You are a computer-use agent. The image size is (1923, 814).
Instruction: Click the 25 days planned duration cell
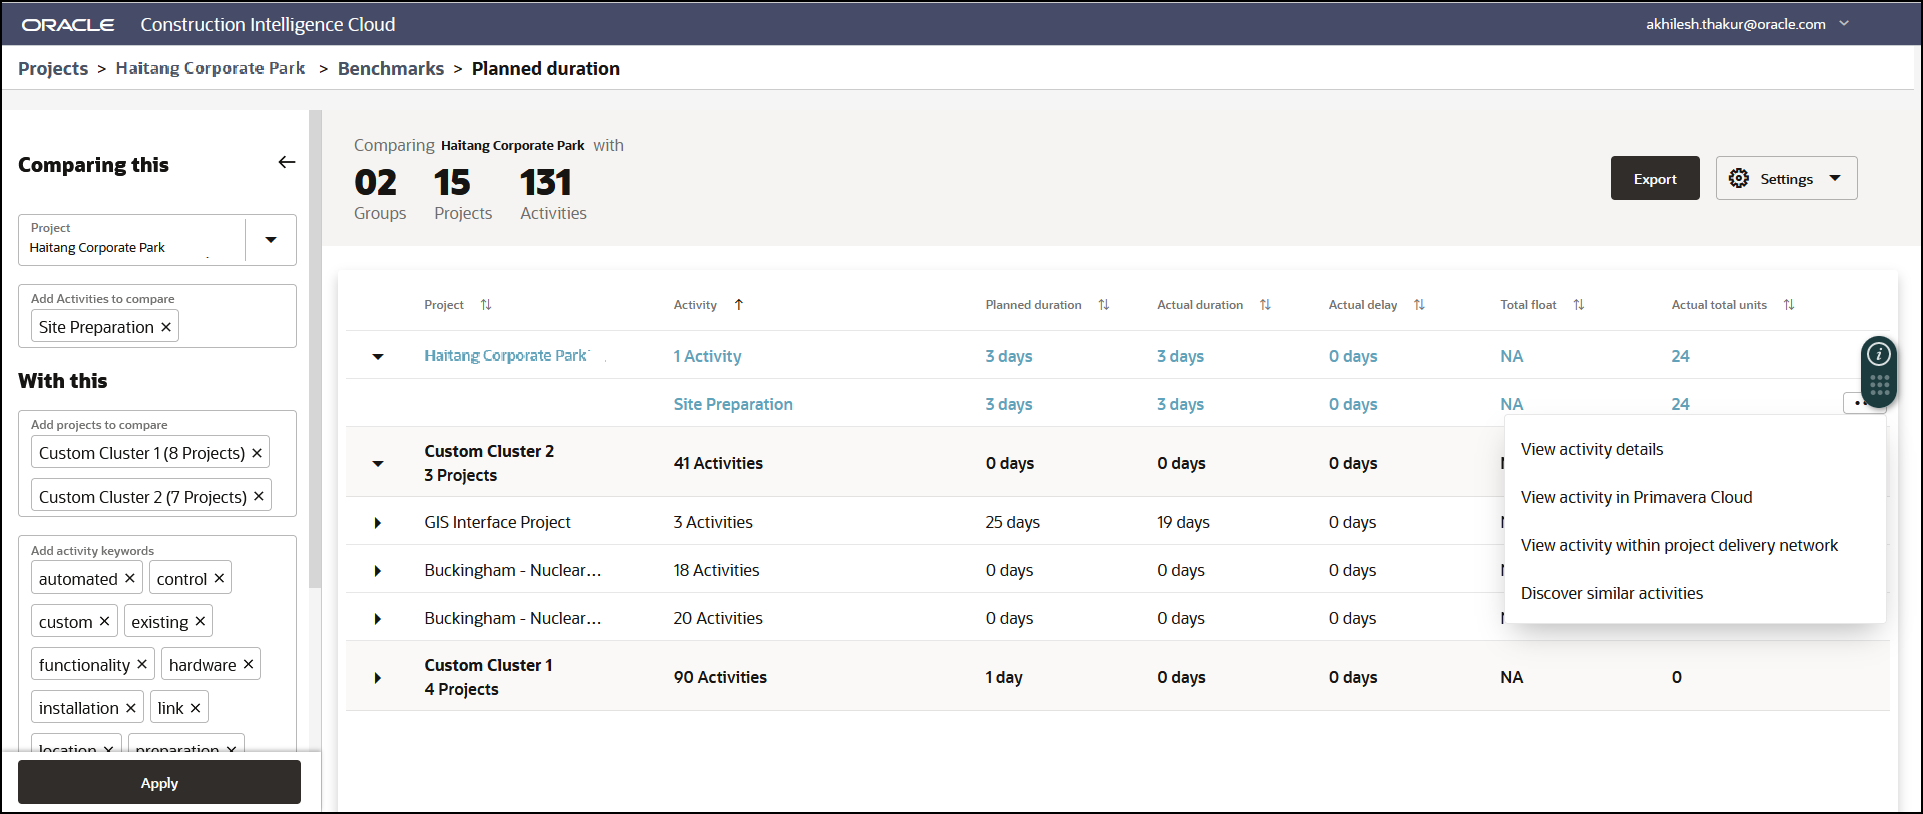1012,522
